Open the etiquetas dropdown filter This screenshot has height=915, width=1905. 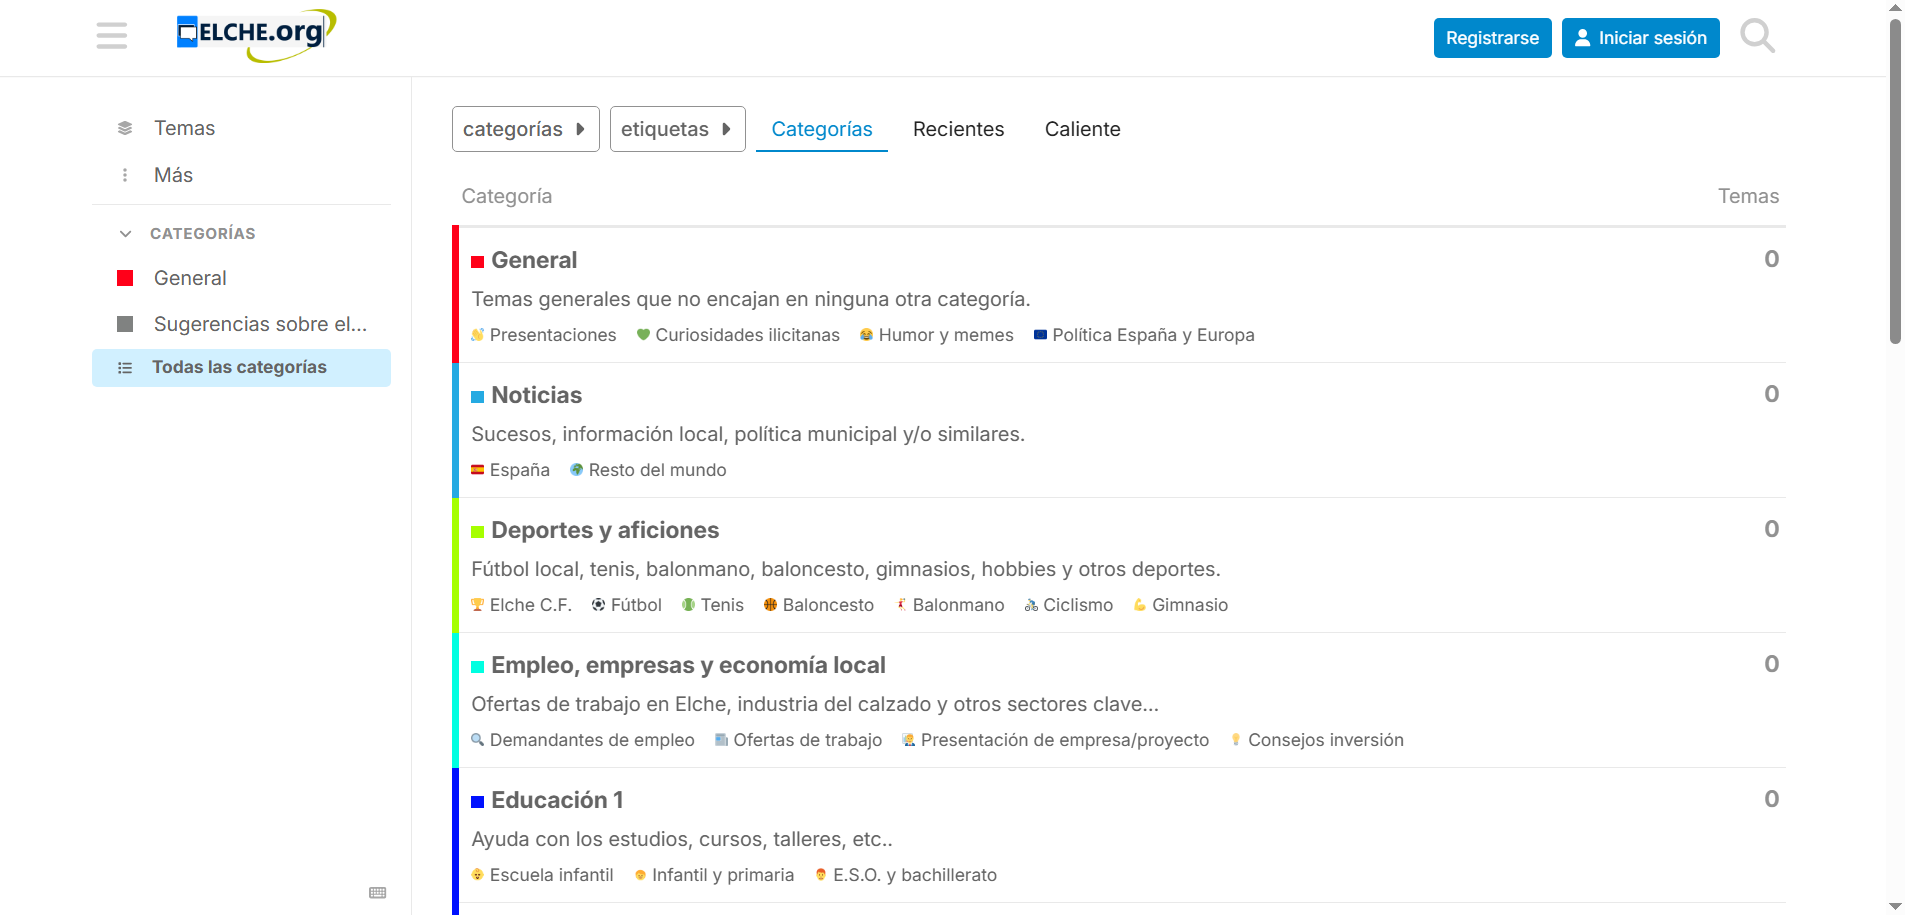click(x=678, y=129)
